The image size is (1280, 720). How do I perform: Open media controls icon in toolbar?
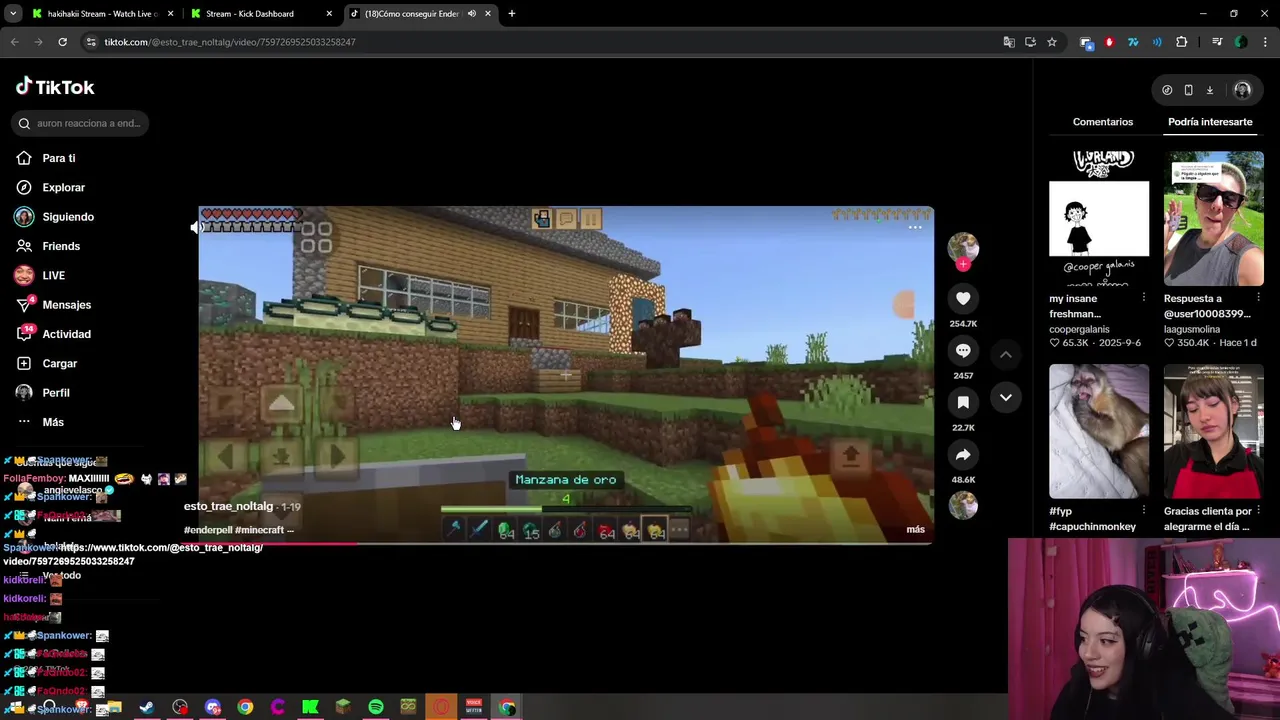coord(1217,42)
